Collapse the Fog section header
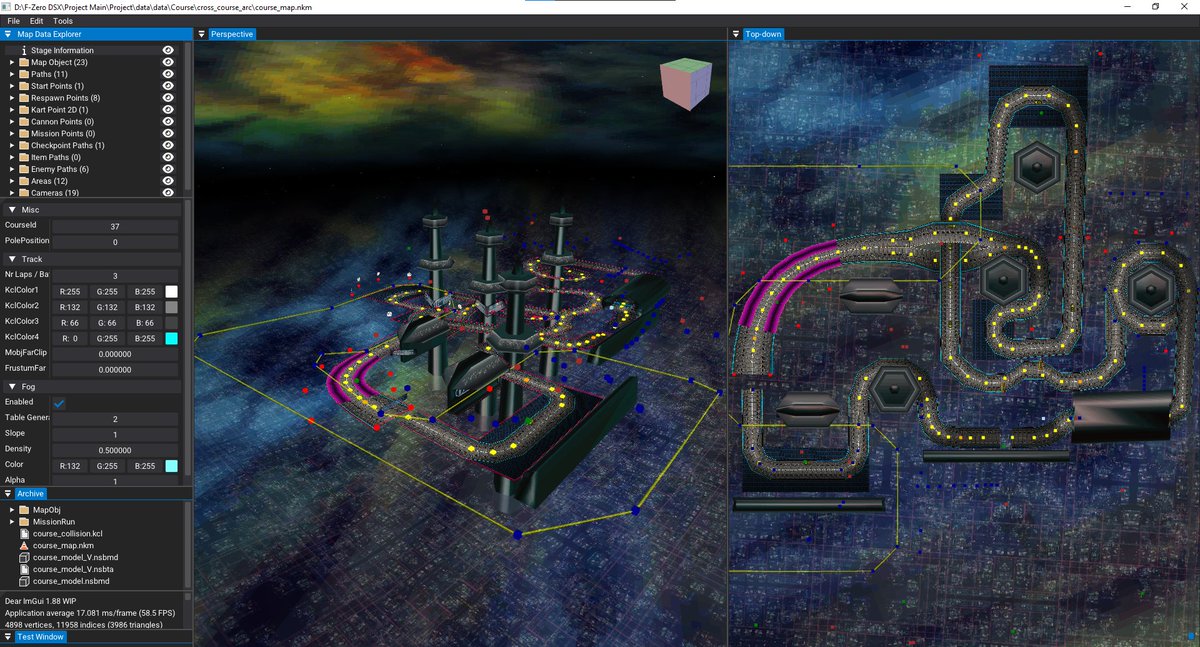This screenshot has height=647, width=1200. (x=92, y=386)
